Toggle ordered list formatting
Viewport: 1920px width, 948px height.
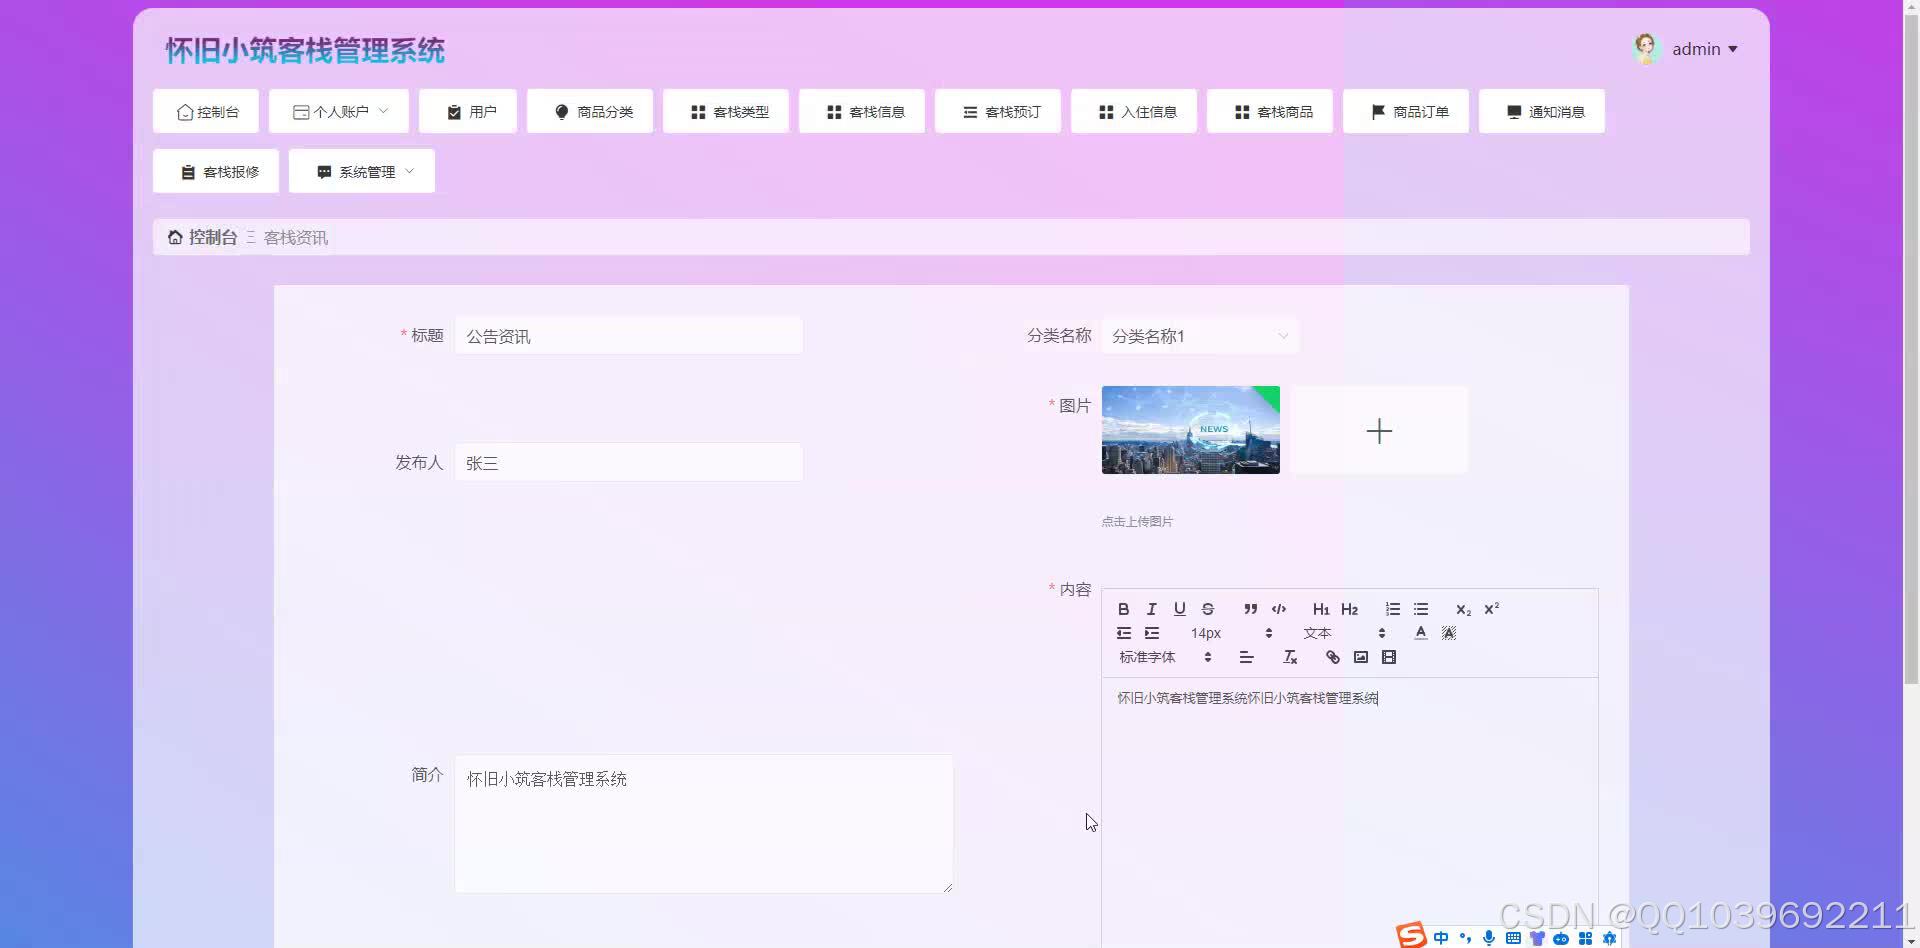point(1392,608)
